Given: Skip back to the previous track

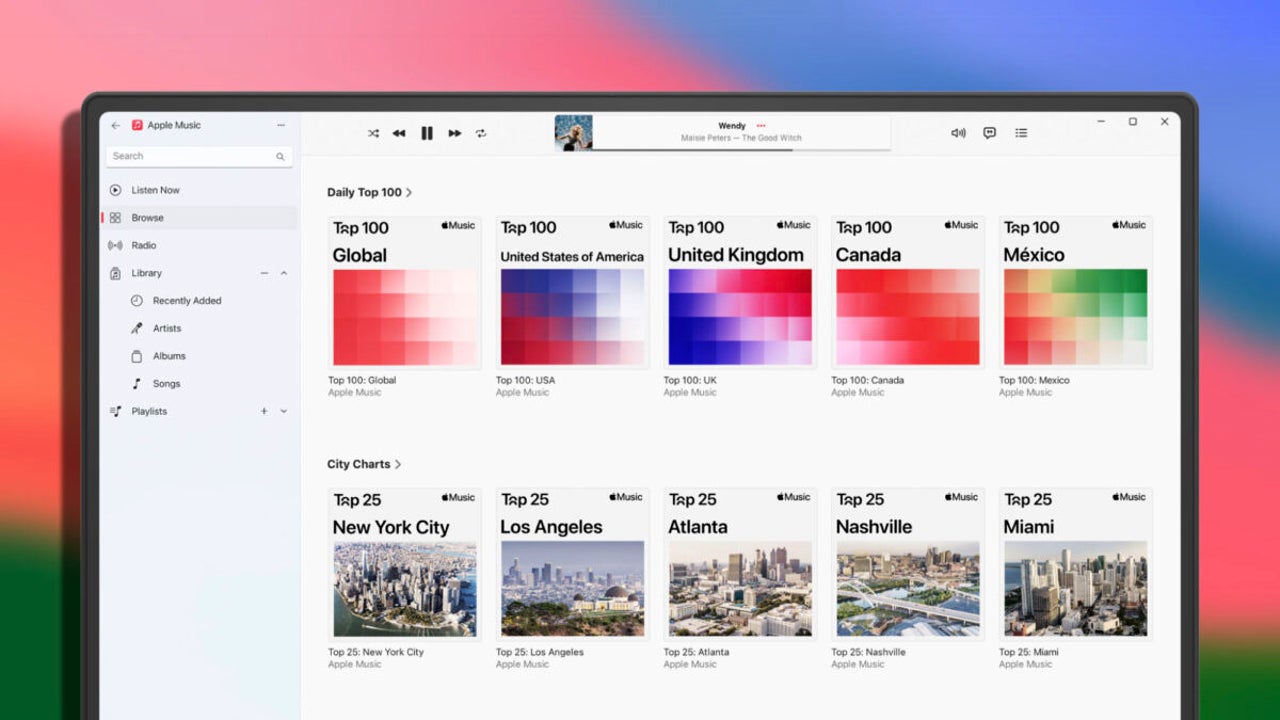Looking at the screenshot, I should coord(399,133).
